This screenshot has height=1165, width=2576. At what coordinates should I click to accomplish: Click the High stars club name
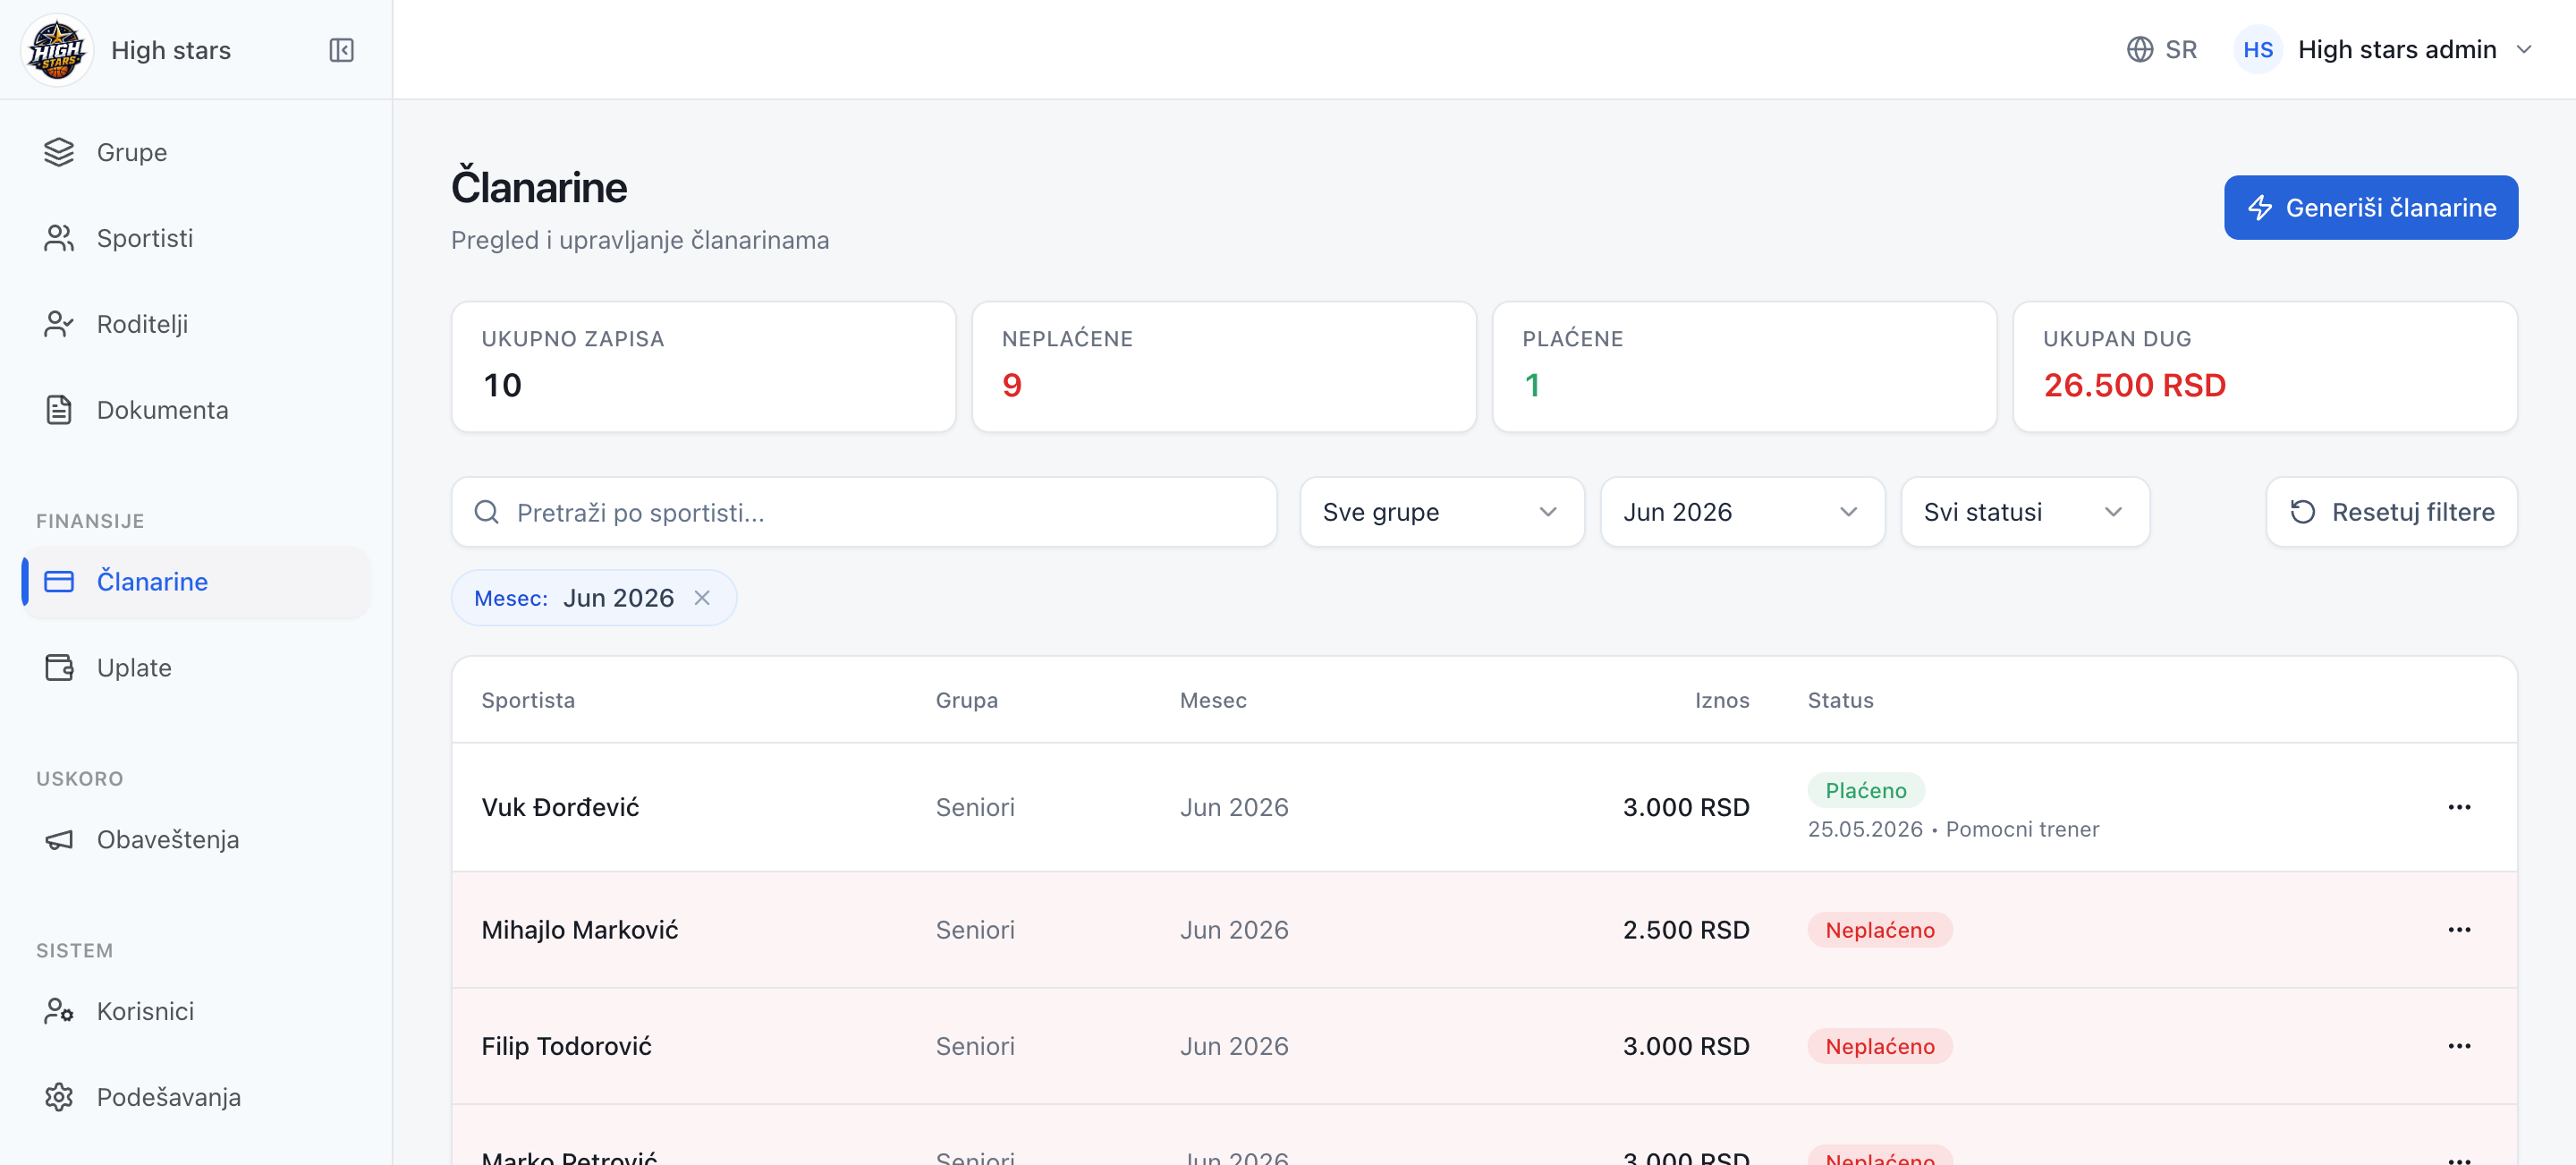click(171, 50)
